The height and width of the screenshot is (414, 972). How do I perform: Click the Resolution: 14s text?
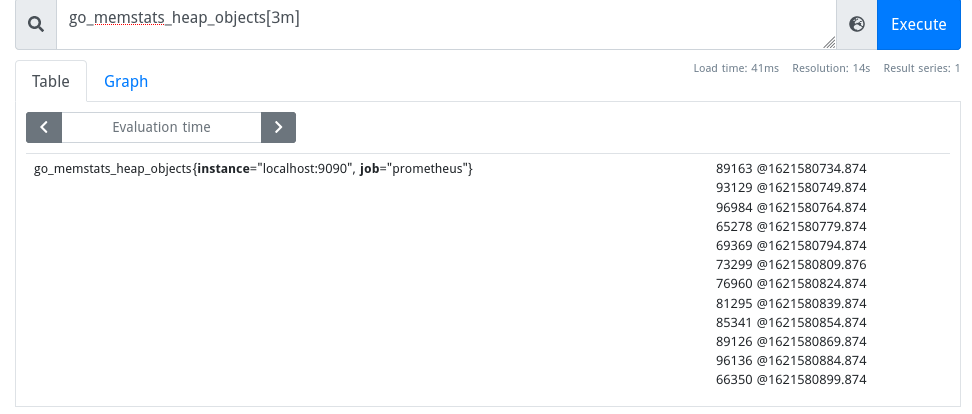(831, 68)
